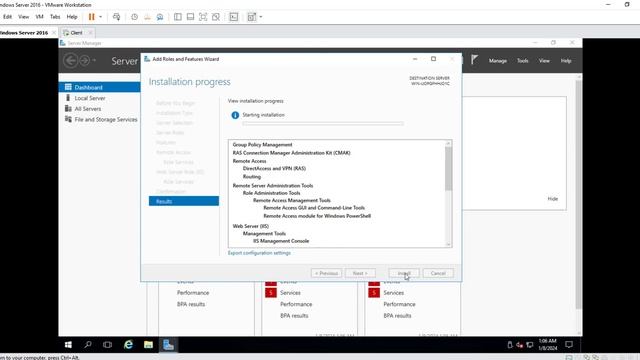This screenshot has height=360, width=640.
Task: Switch to the Client VM tab
Action: 76,33
